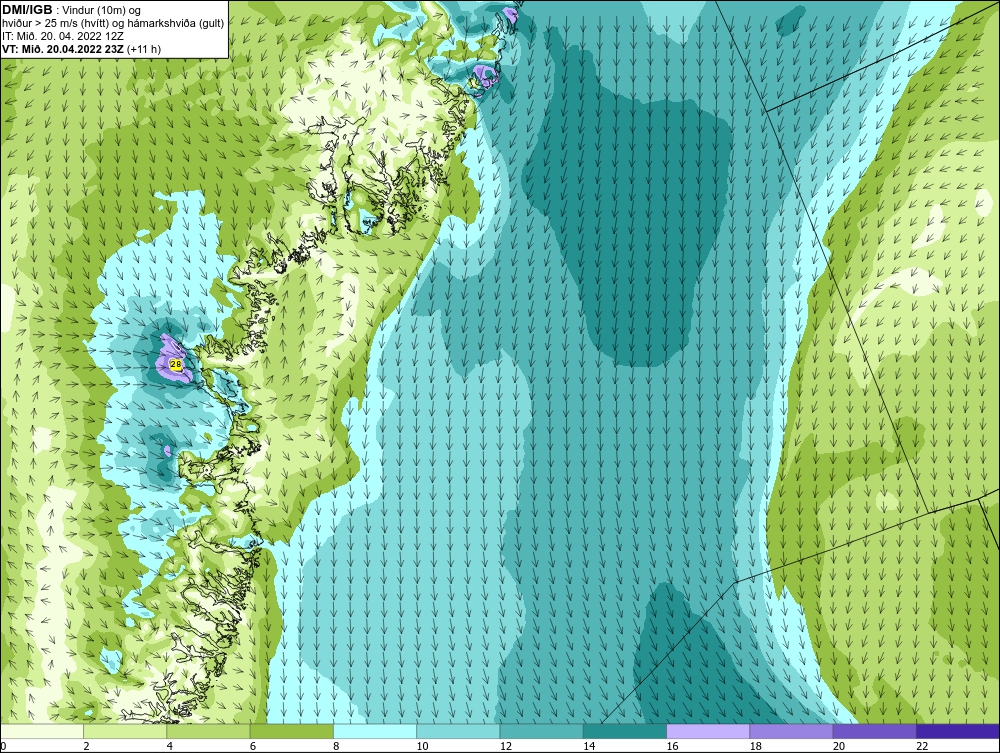Pick the 16–18 m/s light lavender swatch
Image resolution: width=1000 pixels, height=753 pixels.
708,731
